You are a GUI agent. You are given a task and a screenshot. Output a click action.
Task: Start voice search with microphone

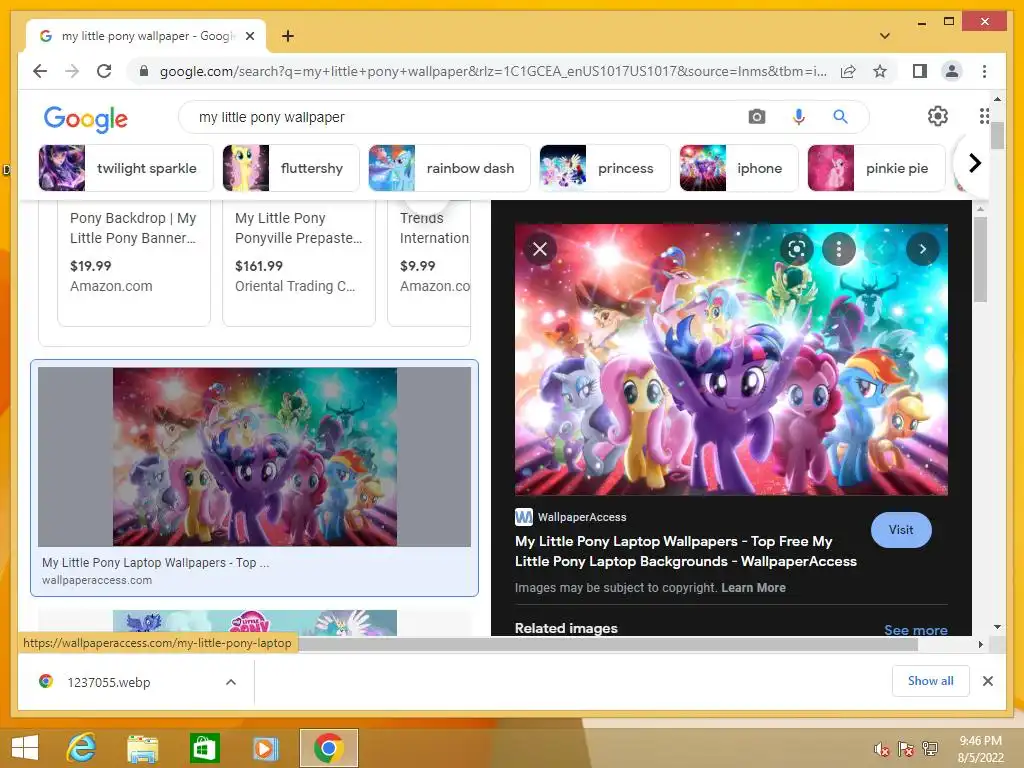tap(798, 117)
